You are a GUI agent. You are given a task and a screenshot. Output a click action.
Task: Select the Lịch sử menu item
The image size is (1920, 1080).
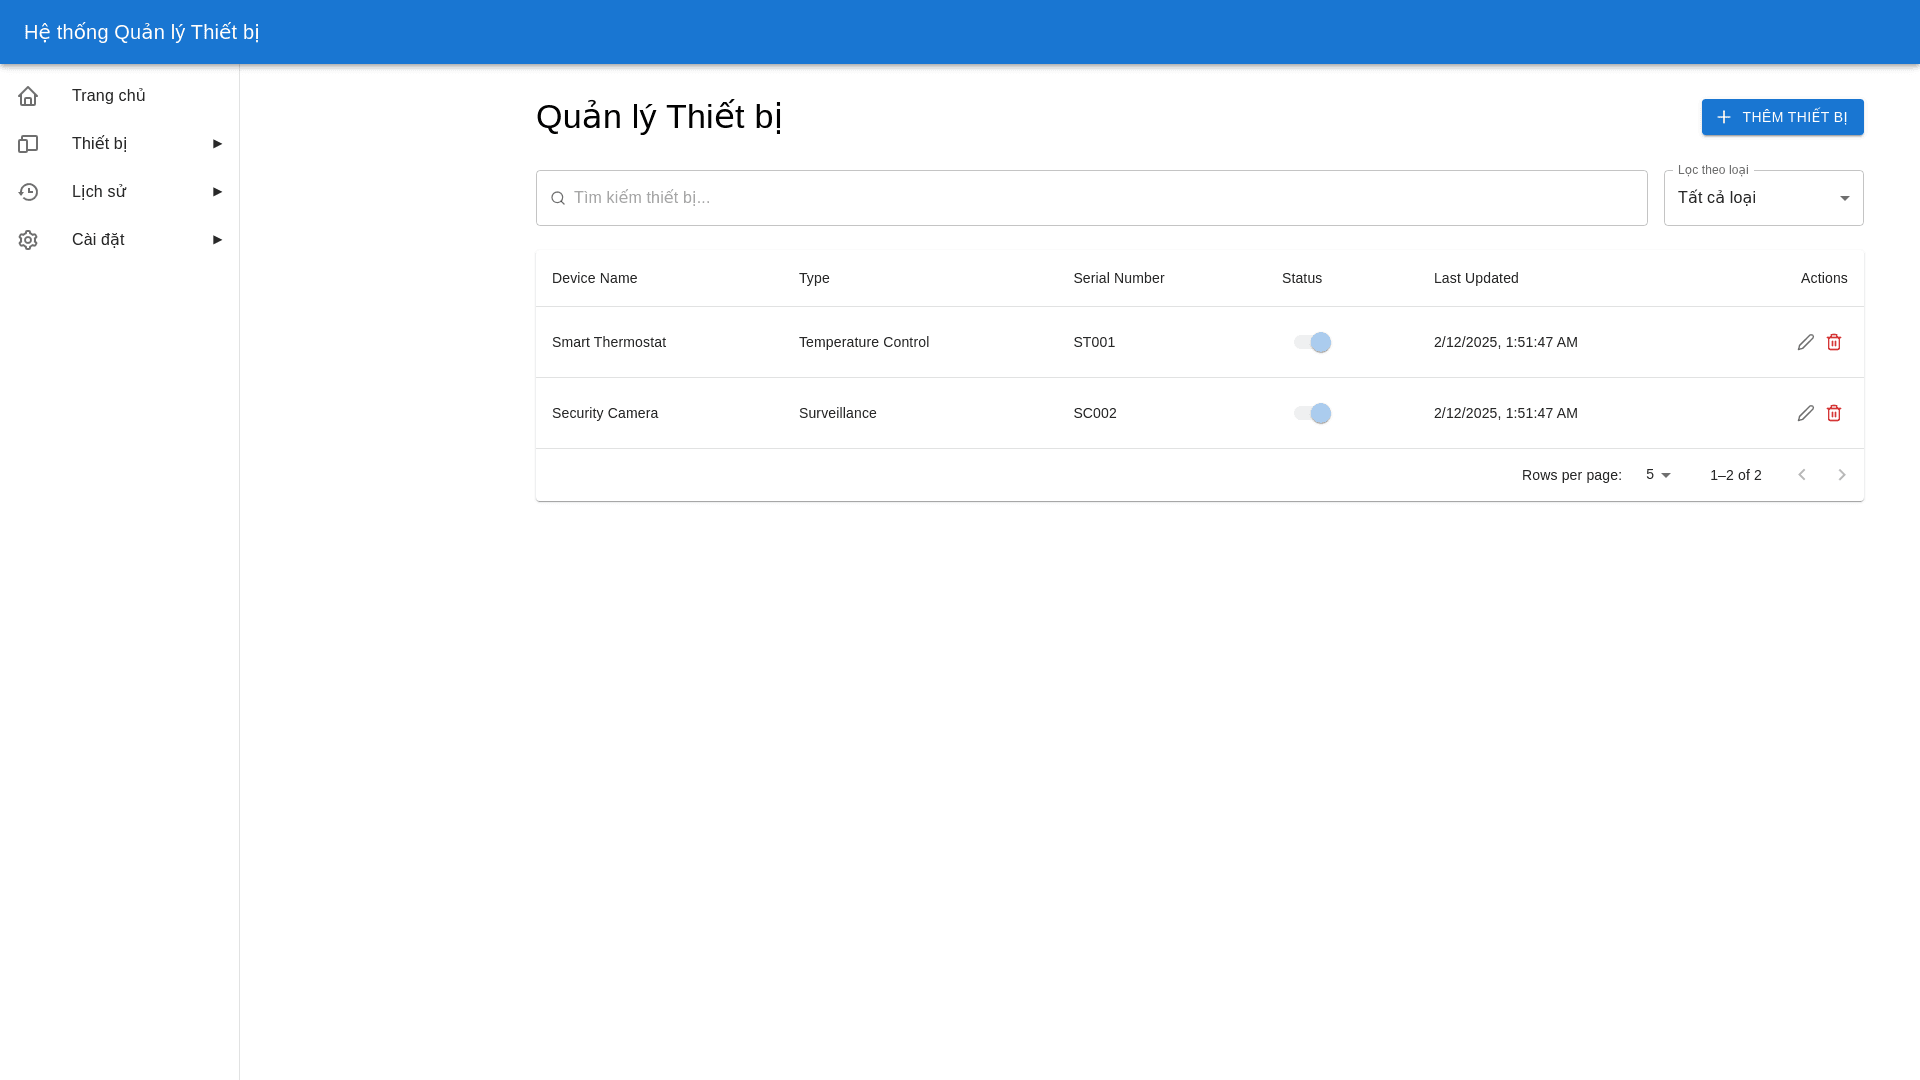pos(99,192)
